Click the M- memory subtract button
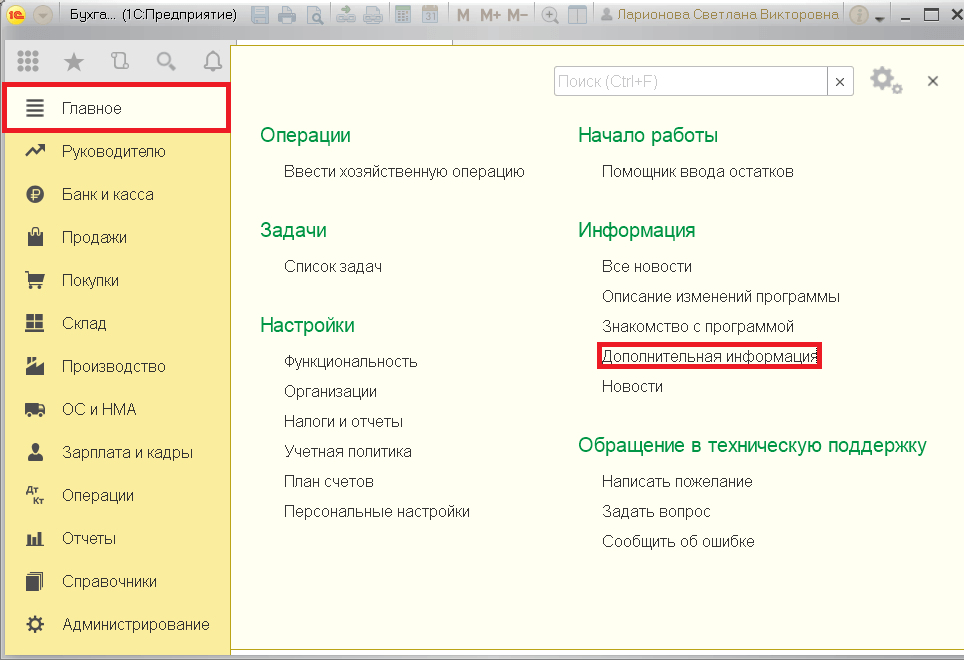The width and height of the screenshot is (964, 660). click(517, 15)
